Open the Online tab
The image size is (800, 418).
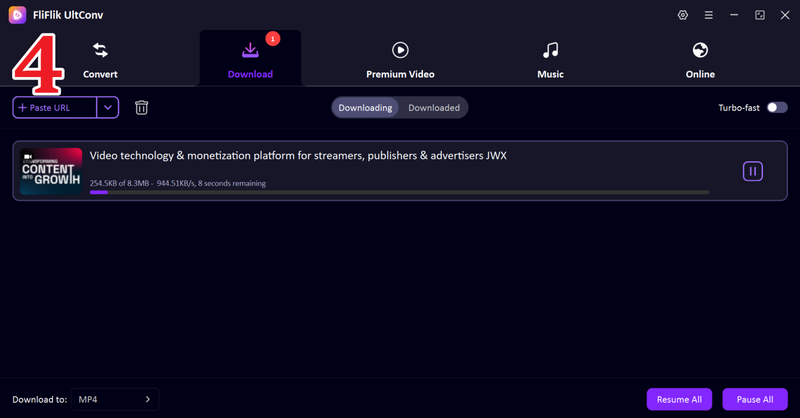point(700,60)
